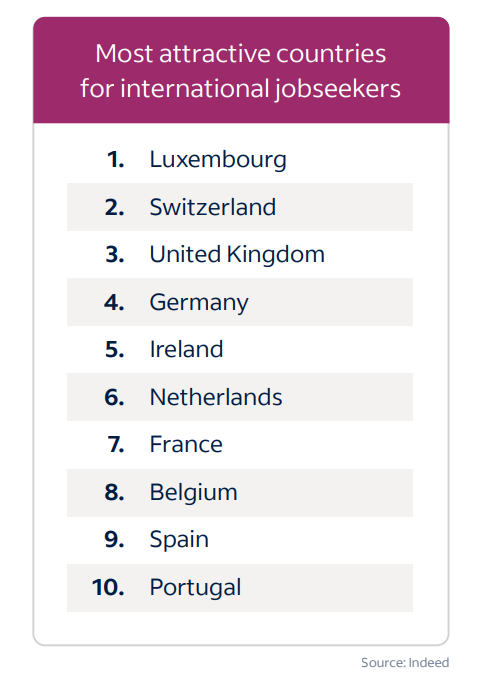Select the Germany row

tap(240, 302)
